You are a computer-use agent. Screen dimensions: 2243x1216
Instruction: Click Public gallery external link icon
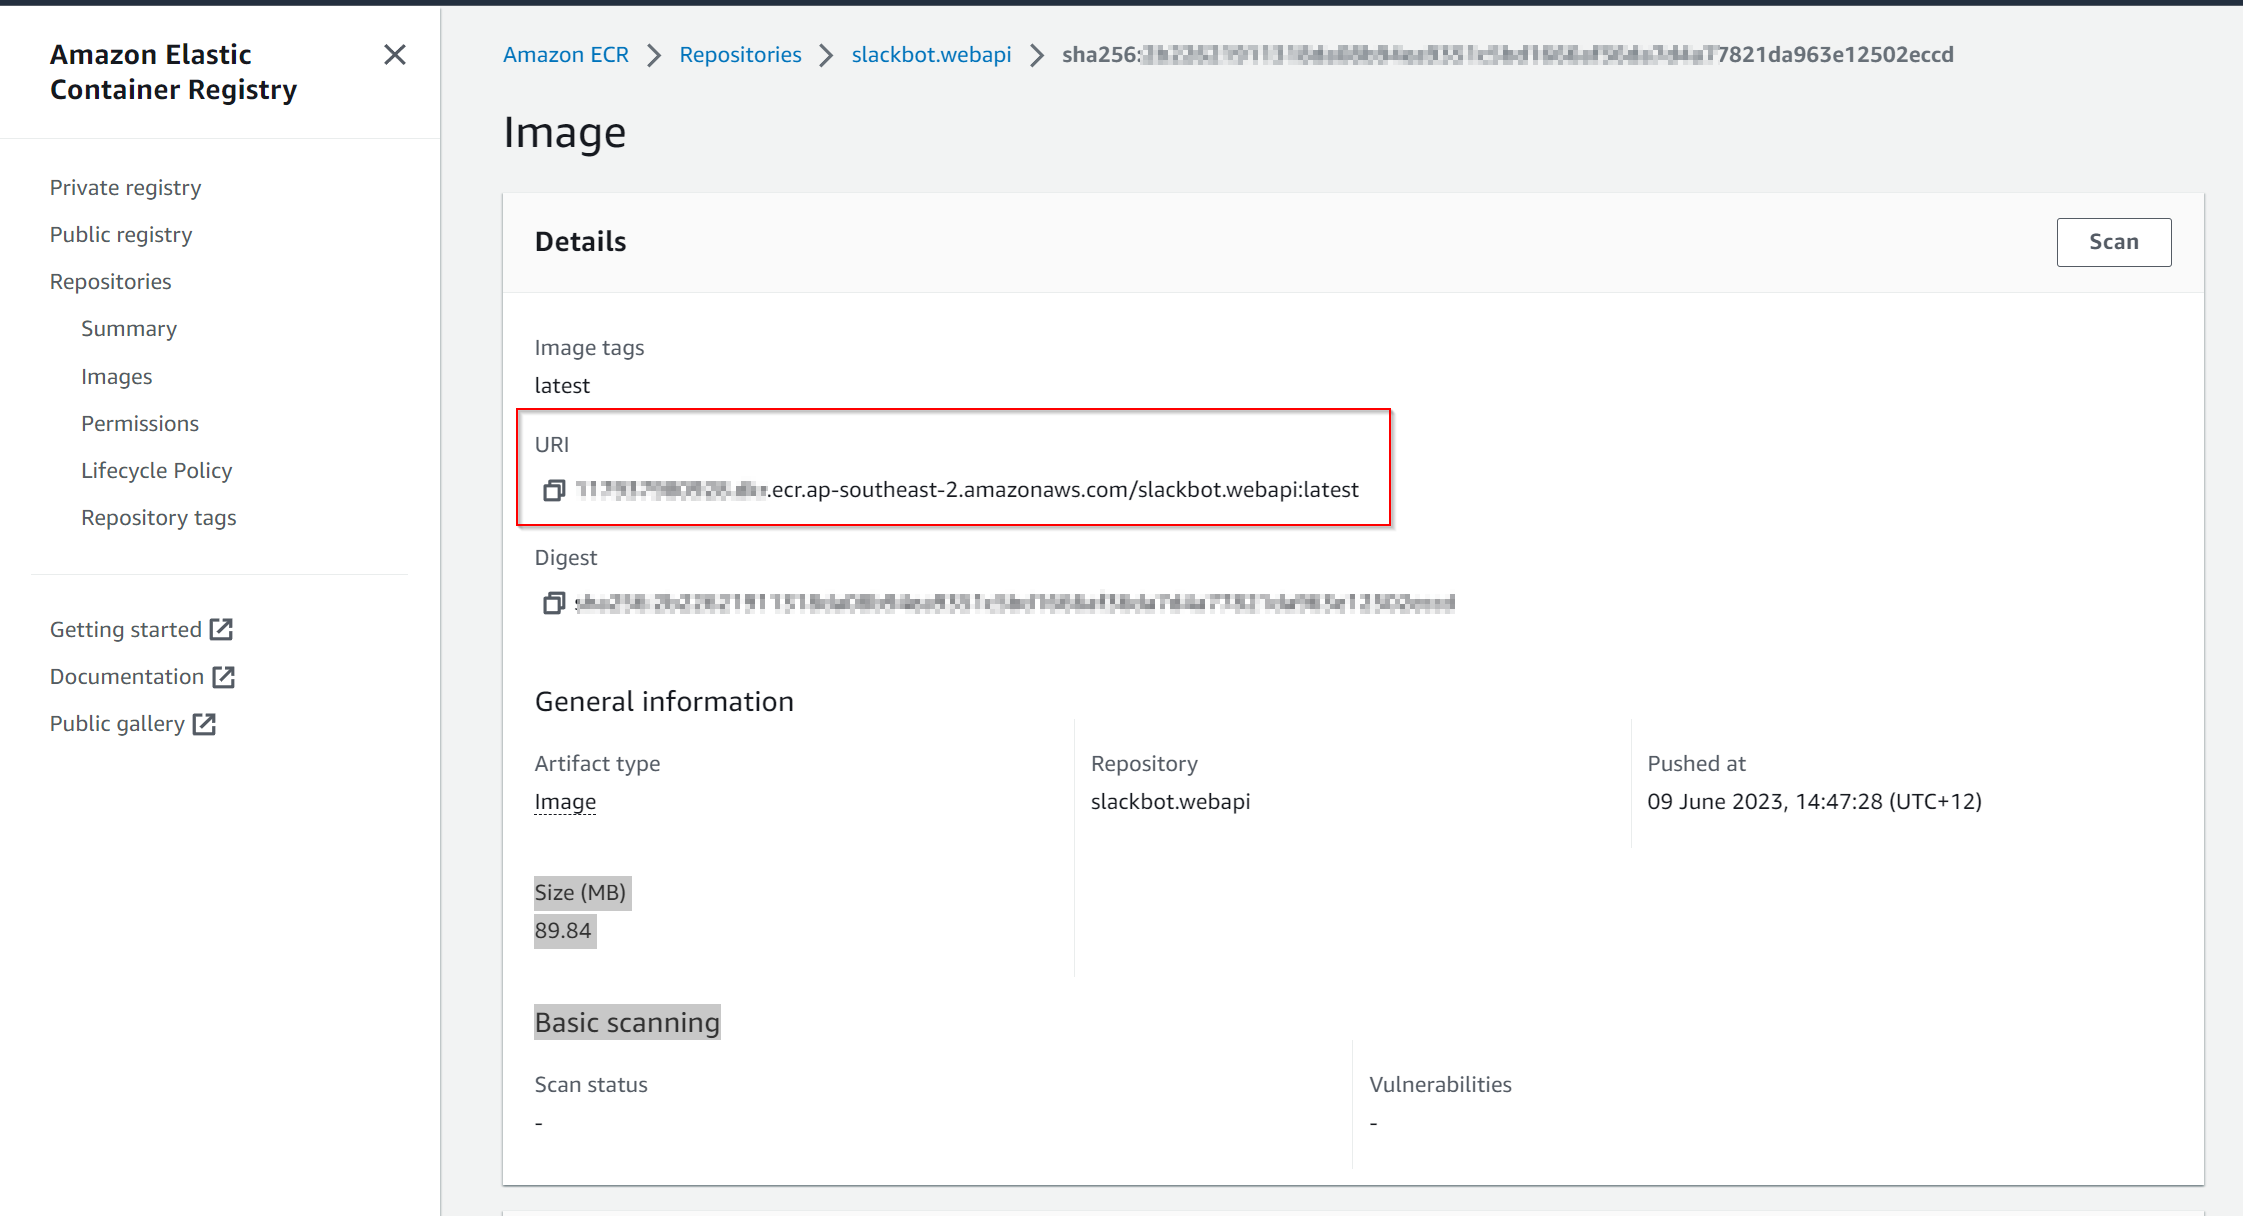[204, 724]
